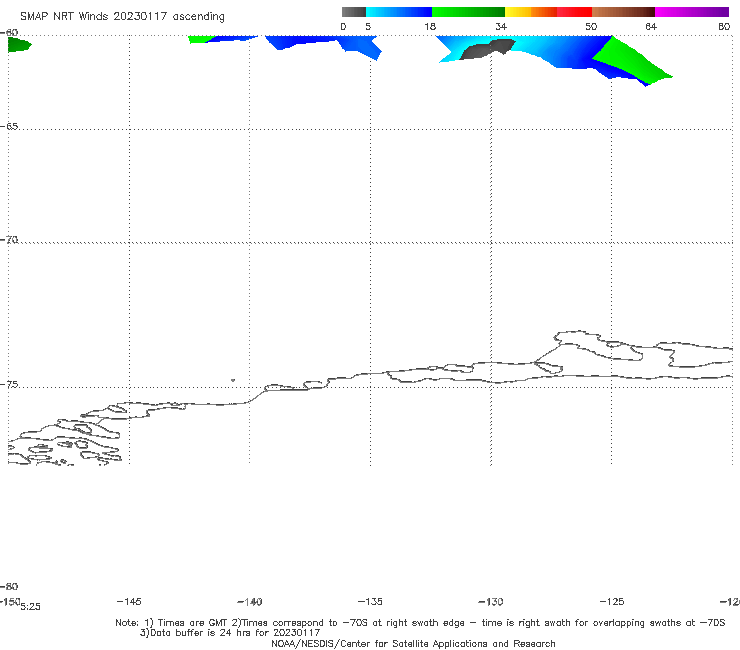Click the note line starting "Note: 1) Times are GMT"
740x650 pixels.
click(x=420, y=623)
